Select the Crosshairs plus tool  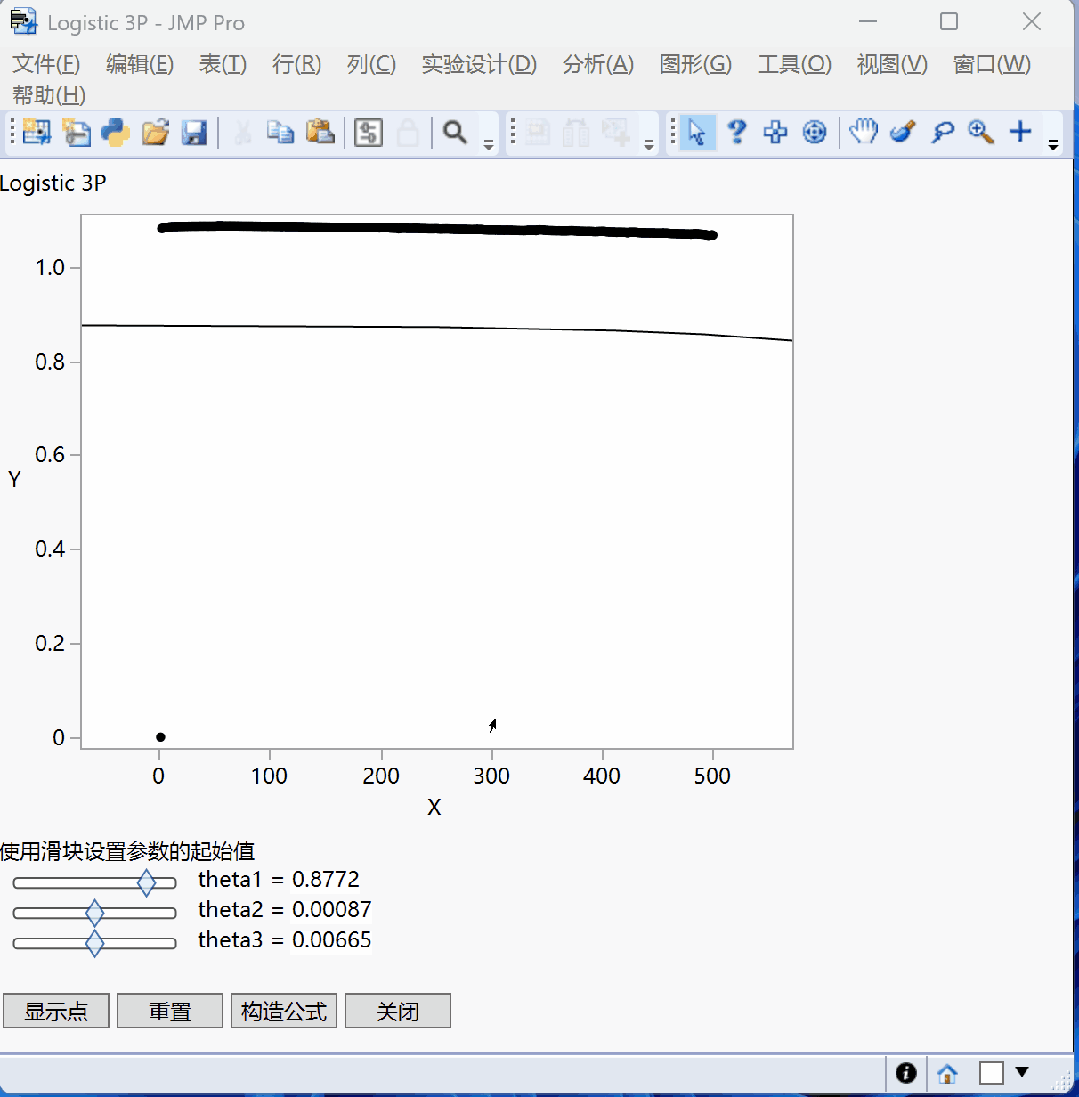(x=1021, y=132)
